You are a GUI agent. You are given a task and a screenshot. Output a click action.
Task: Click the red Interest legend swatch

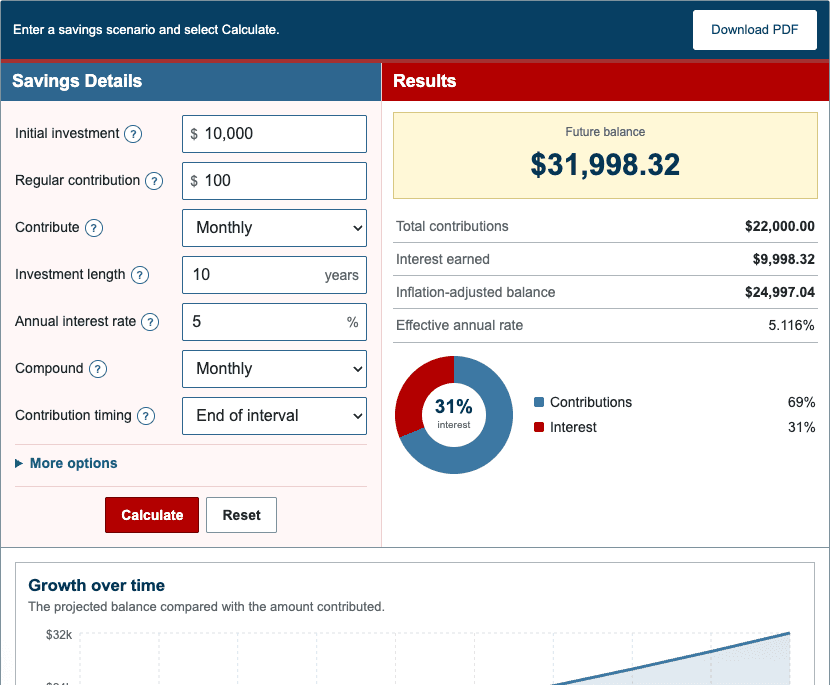pos(539,427)
